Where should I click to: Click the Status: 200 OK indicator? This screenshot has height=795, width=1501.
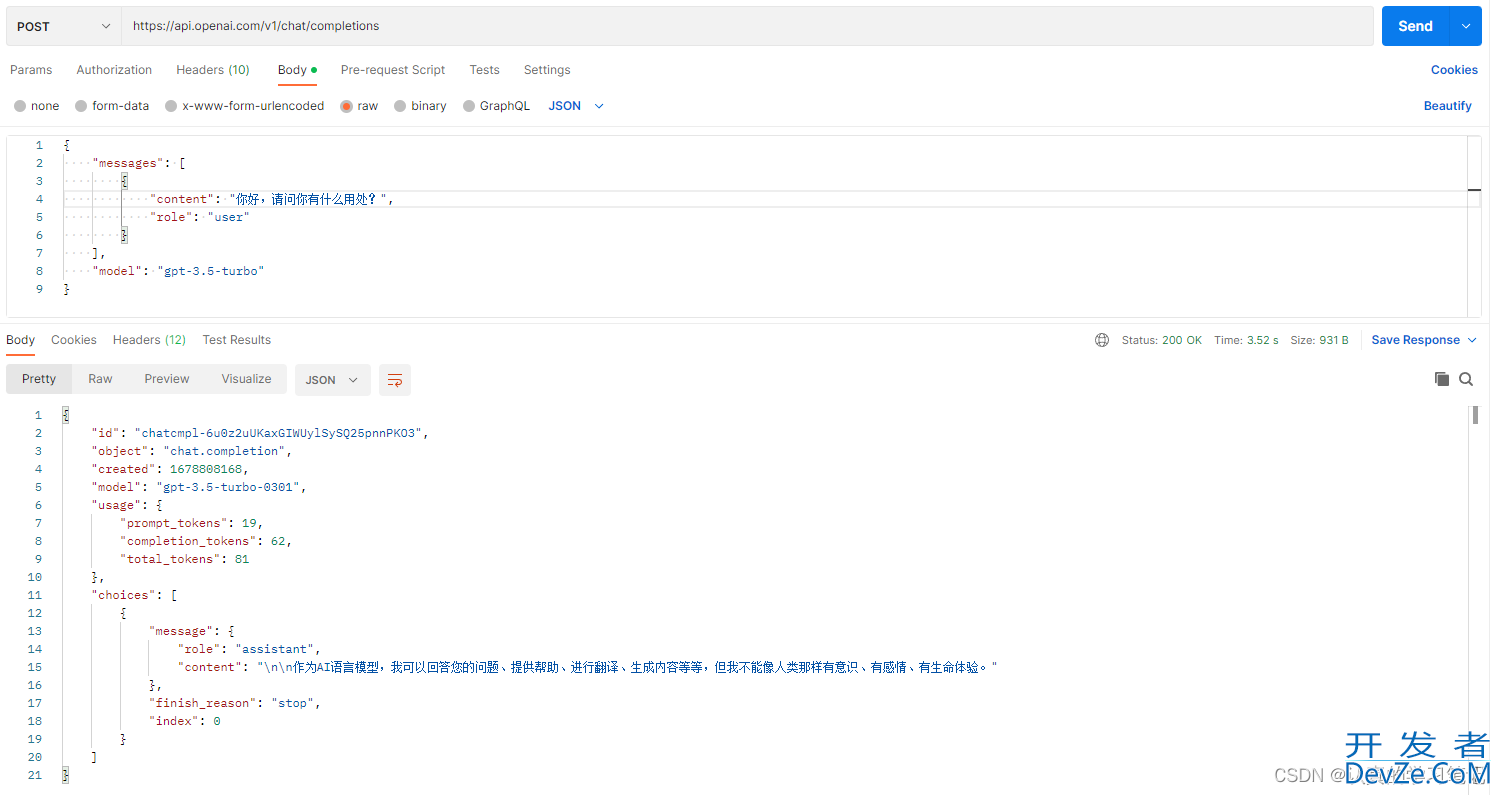click(x=1161, y=340)
